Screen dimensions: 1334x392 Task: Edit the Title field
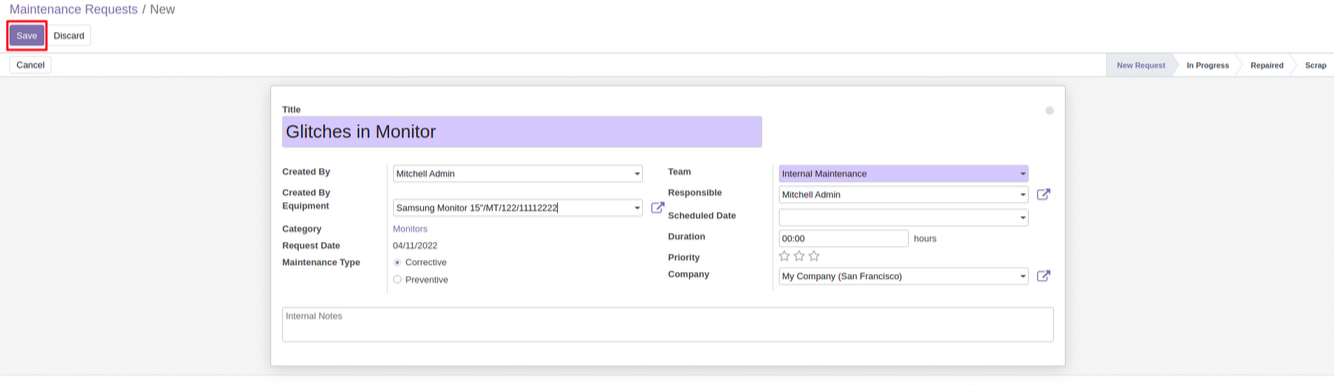[522, 132]
